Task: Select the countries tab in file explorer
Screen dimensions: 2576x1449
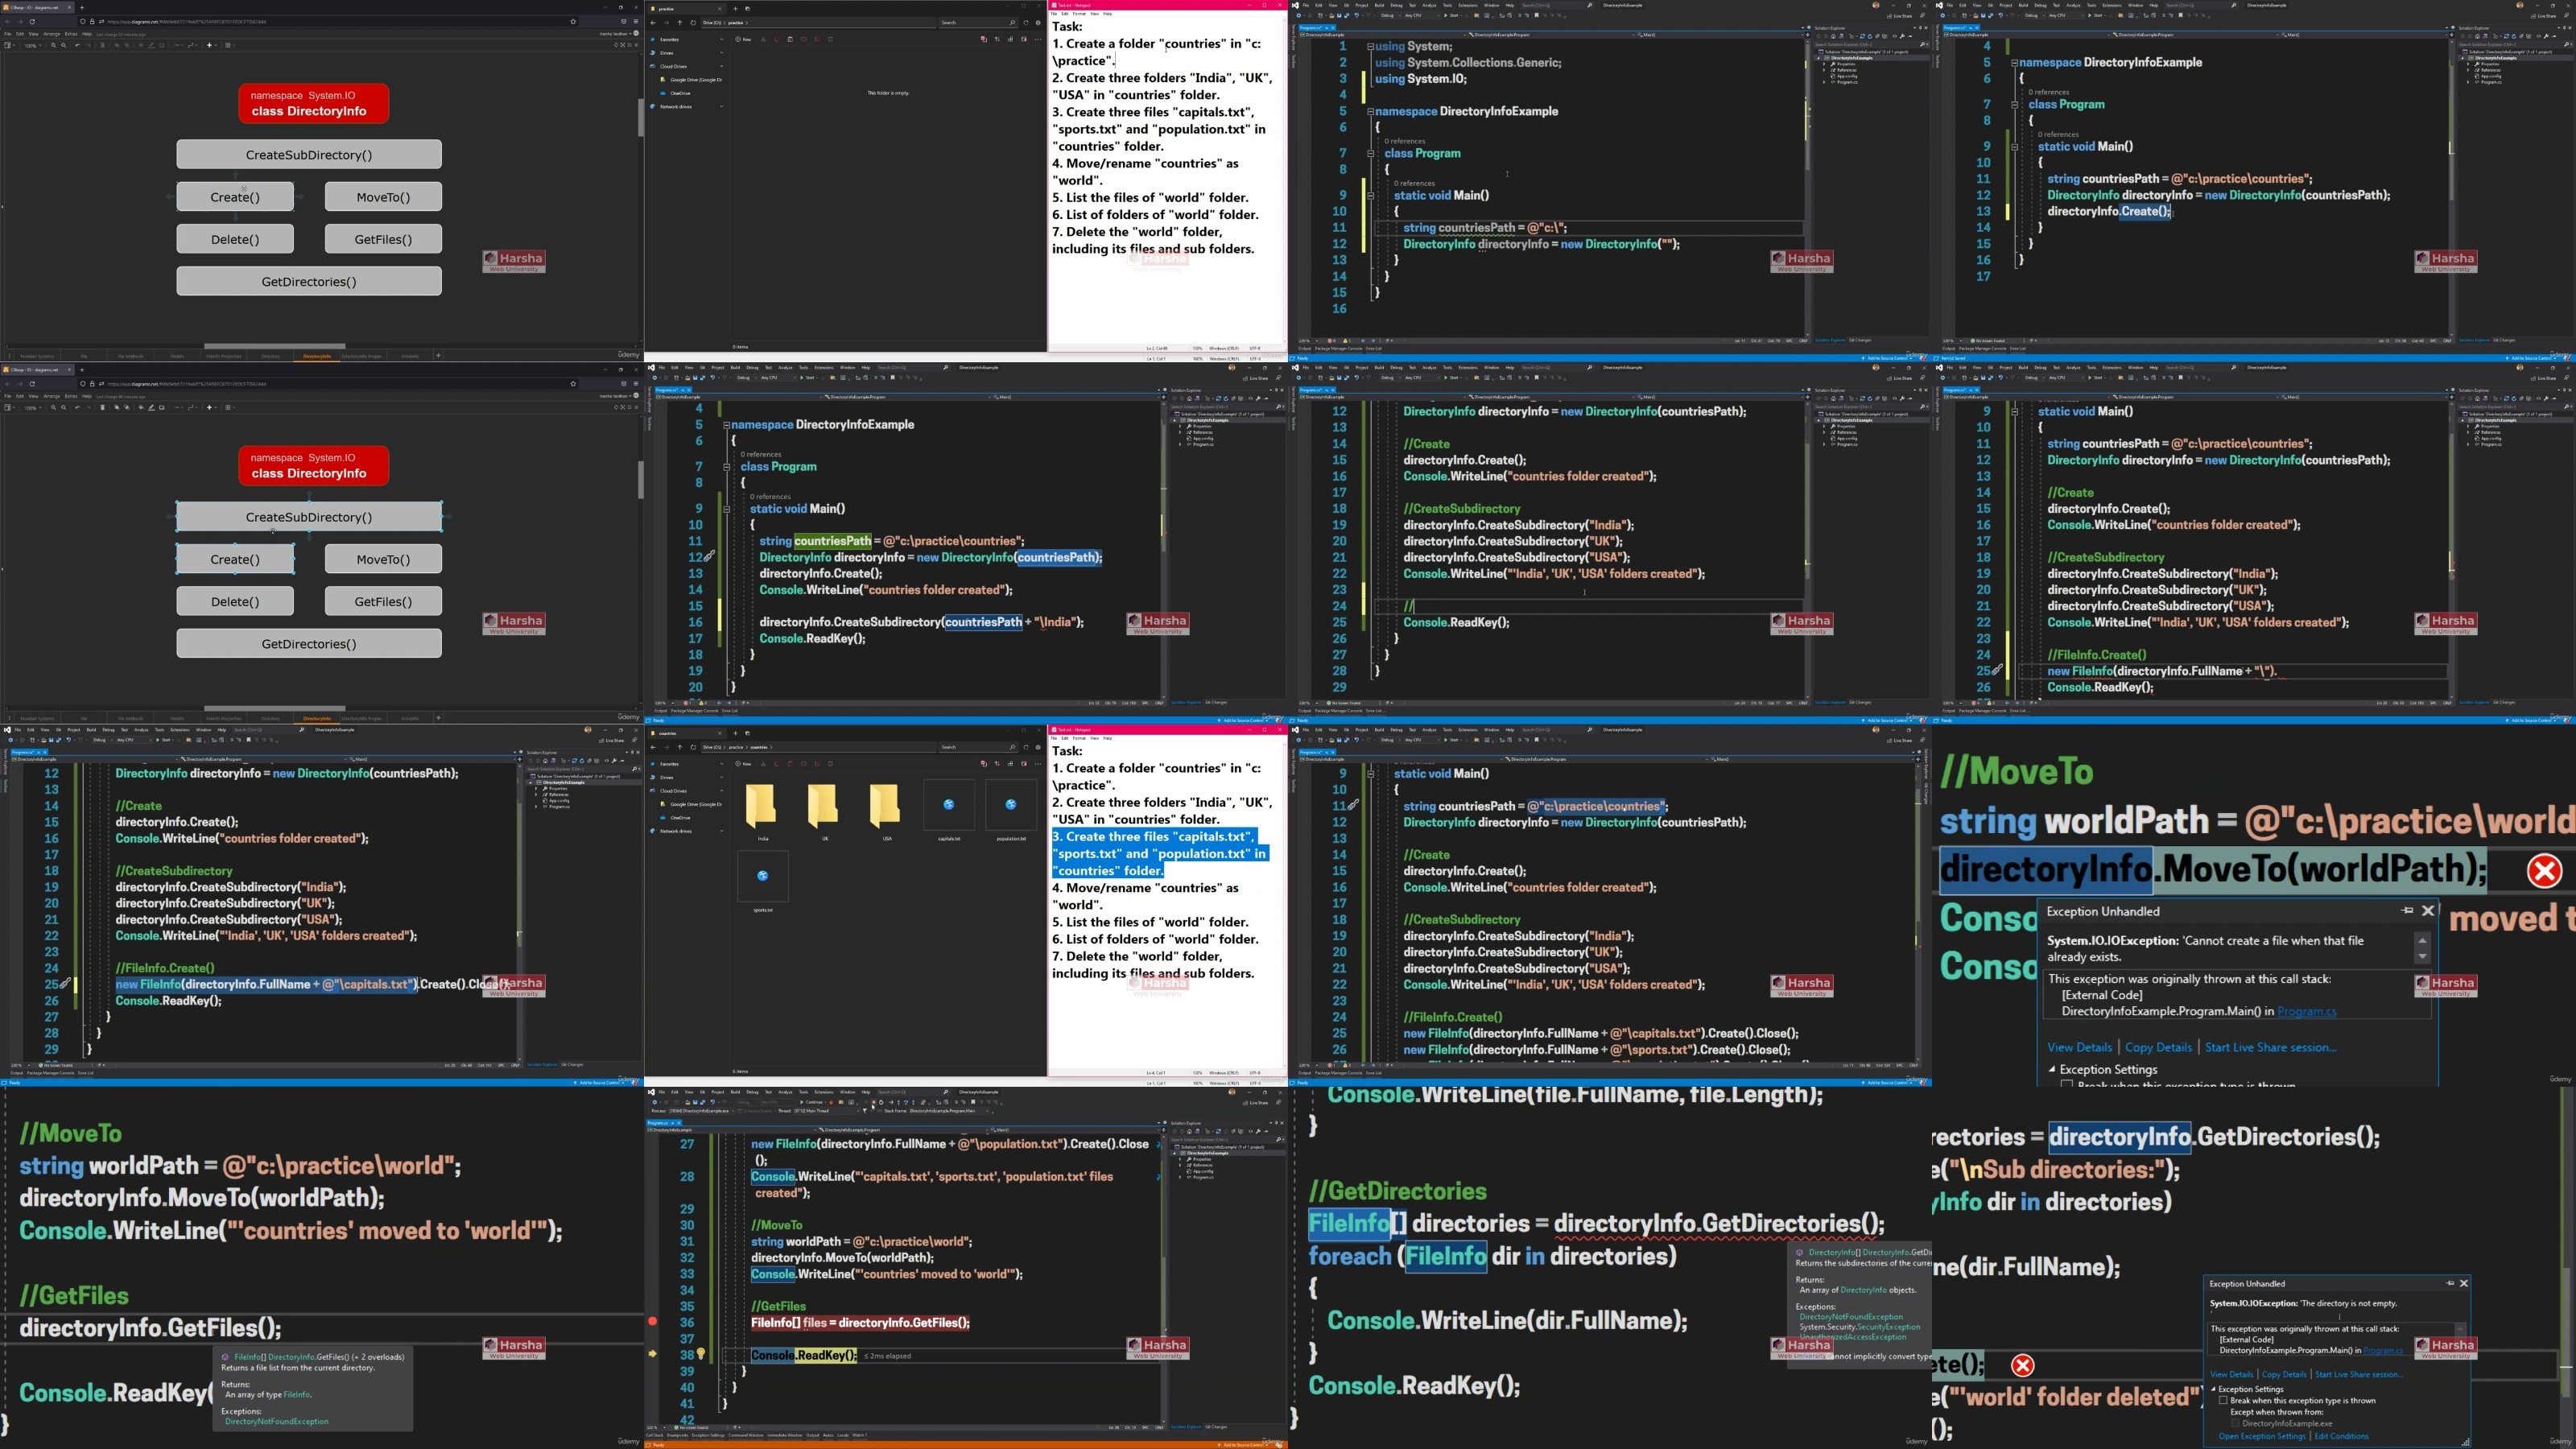Action: [x=668, y=733]
